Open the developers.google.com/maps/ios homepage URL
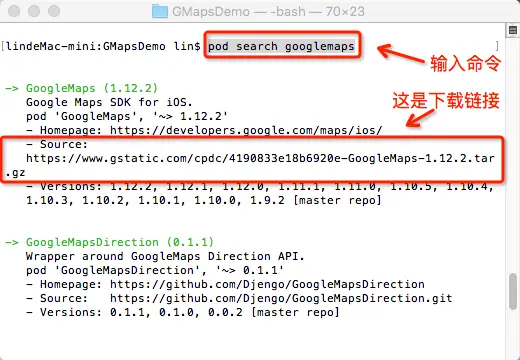This screenshot has height=360, width=520. pyautogui.click(x=246, y=130)
